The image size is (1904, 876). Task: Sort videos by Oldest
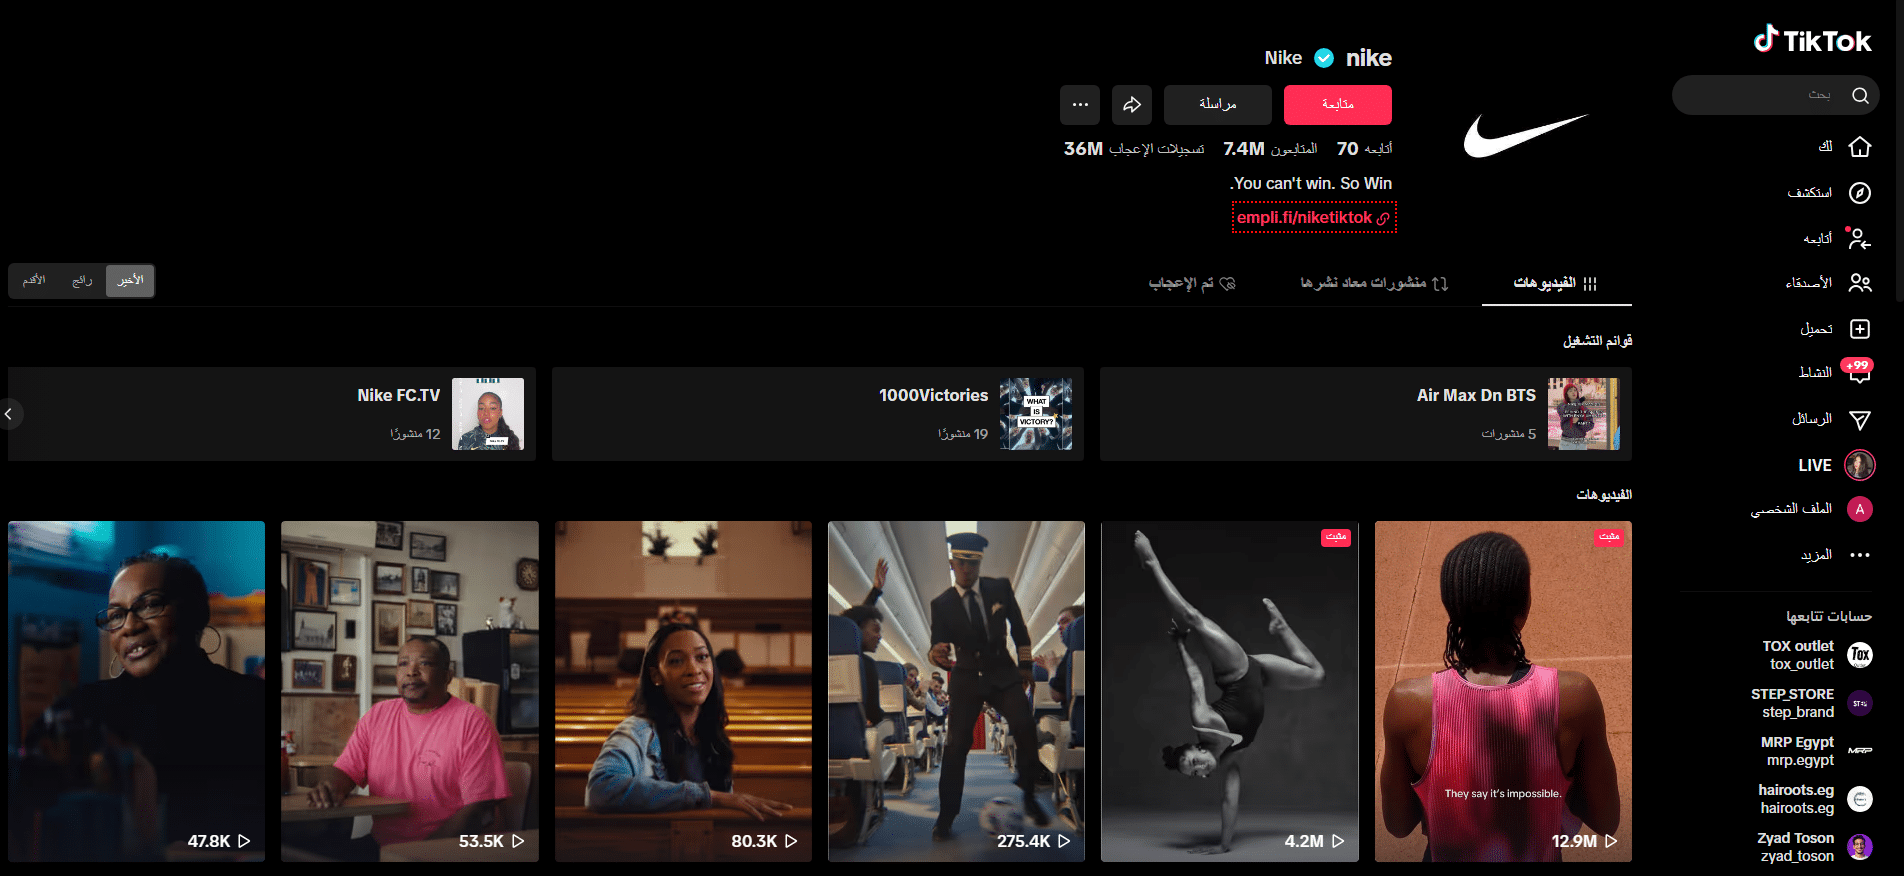(x=34, y=281)
